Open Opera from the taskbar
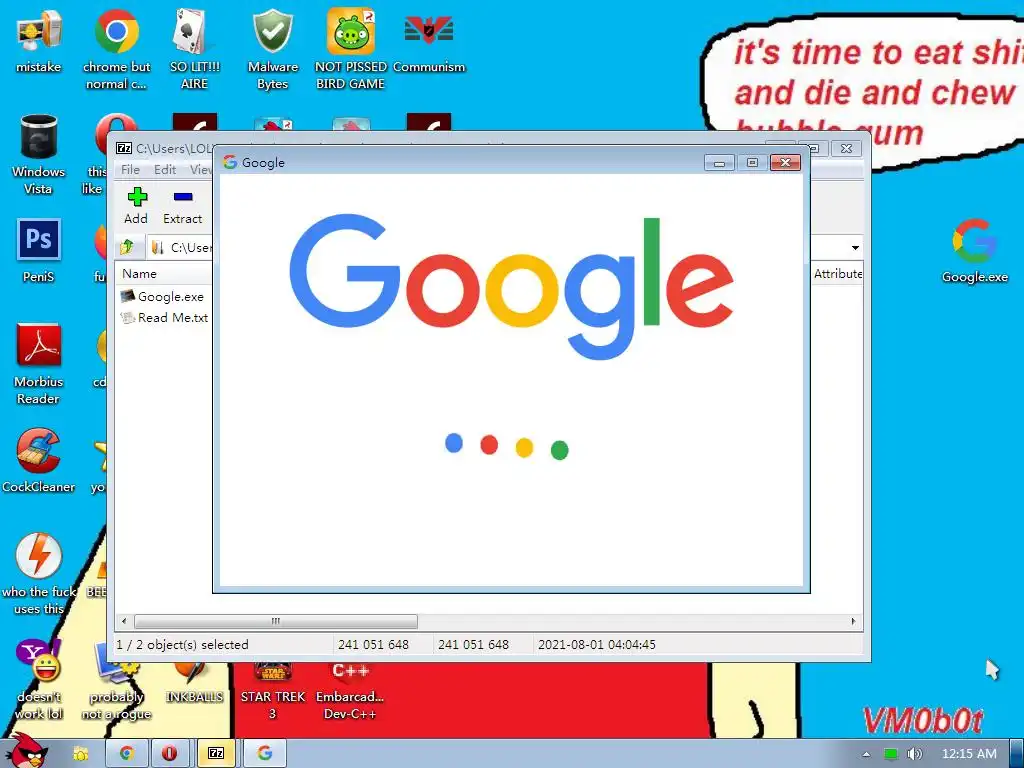 169,753
